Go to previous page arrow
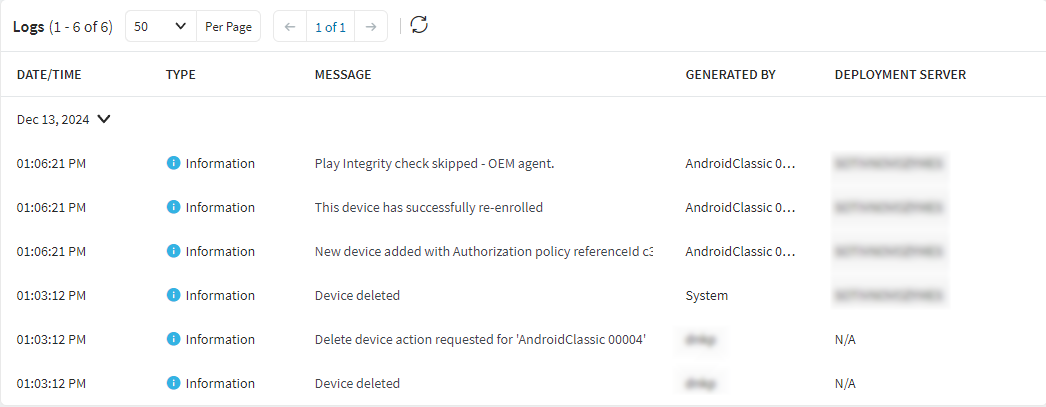 [x=290, y=27]
